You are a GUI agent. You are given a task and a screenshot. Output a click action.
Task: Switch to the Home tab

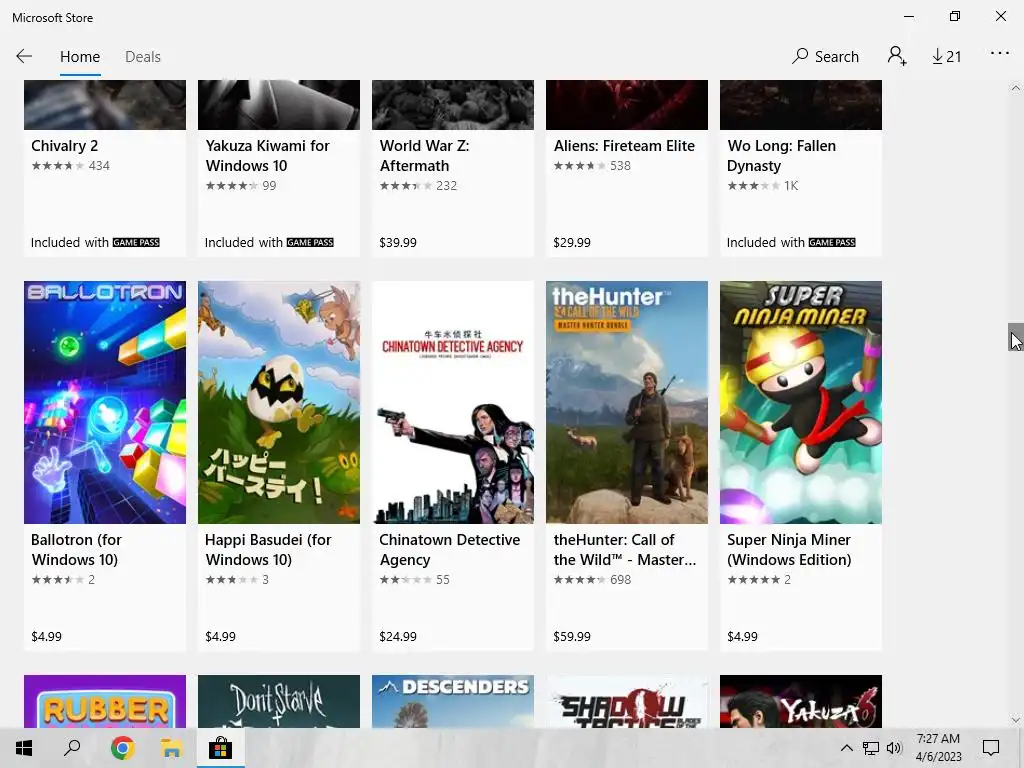(x=80, y=57)
